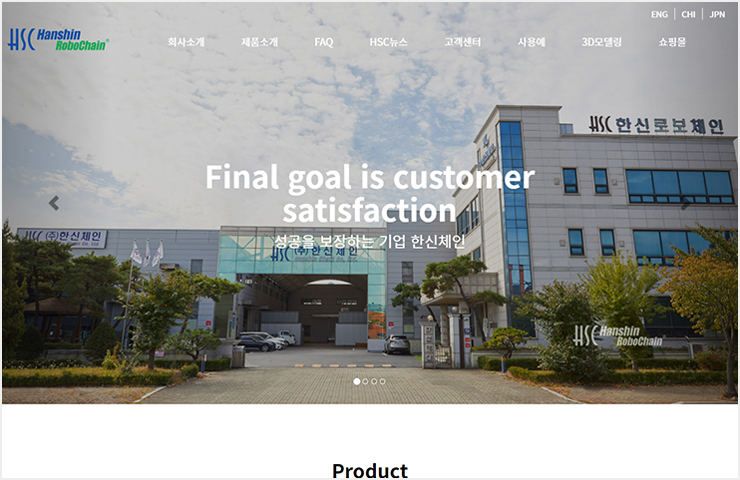This screenshot has height=480, width=740.
Task: Select the third carousel indicator dot
Action: (x=374, y=381)
